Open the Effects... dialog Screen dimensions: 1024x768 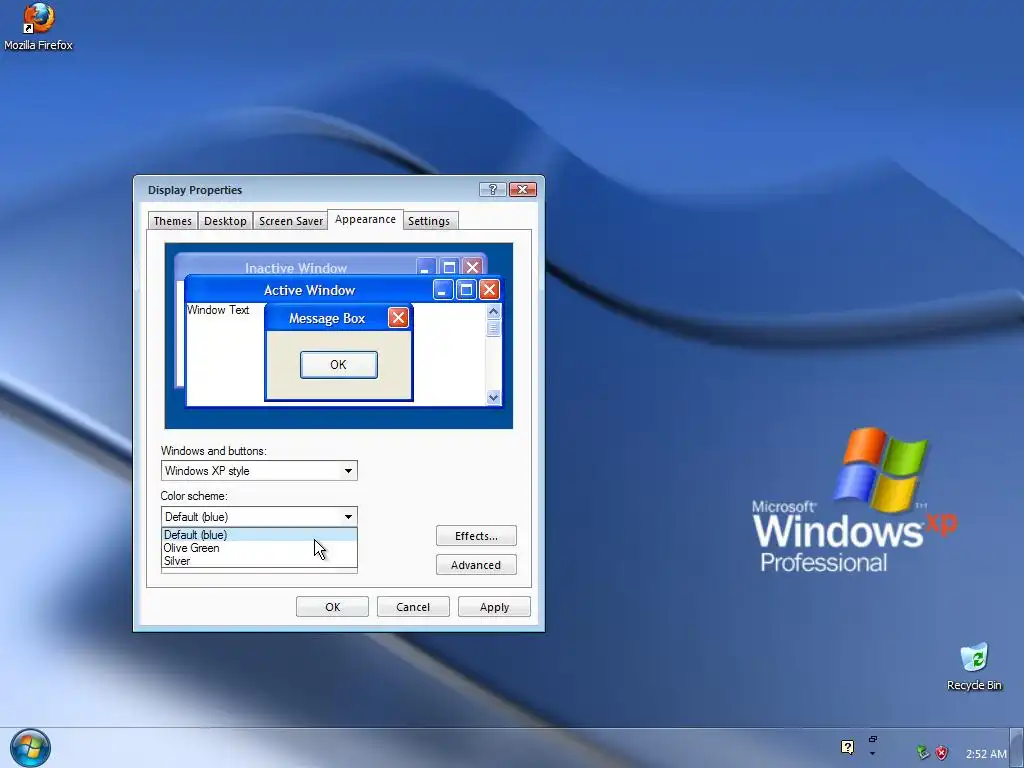(476, 536)
